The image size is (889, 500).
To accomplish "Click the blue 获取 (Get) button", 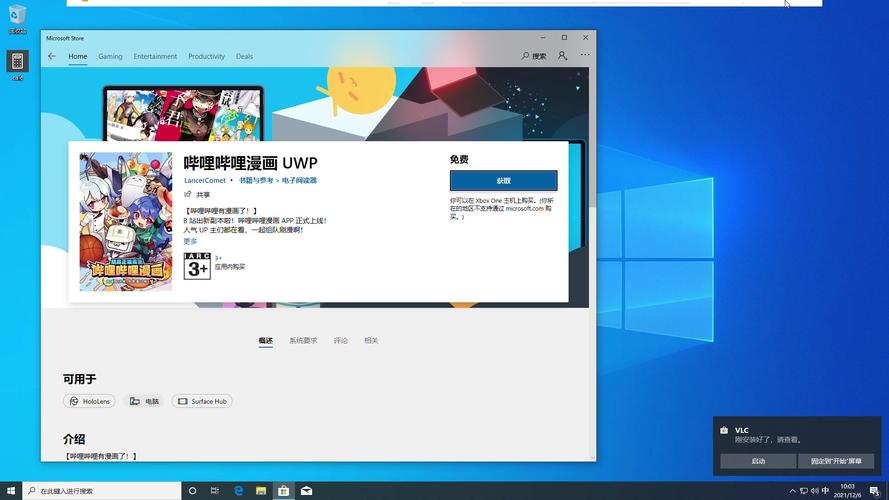I will pos(503,180).
